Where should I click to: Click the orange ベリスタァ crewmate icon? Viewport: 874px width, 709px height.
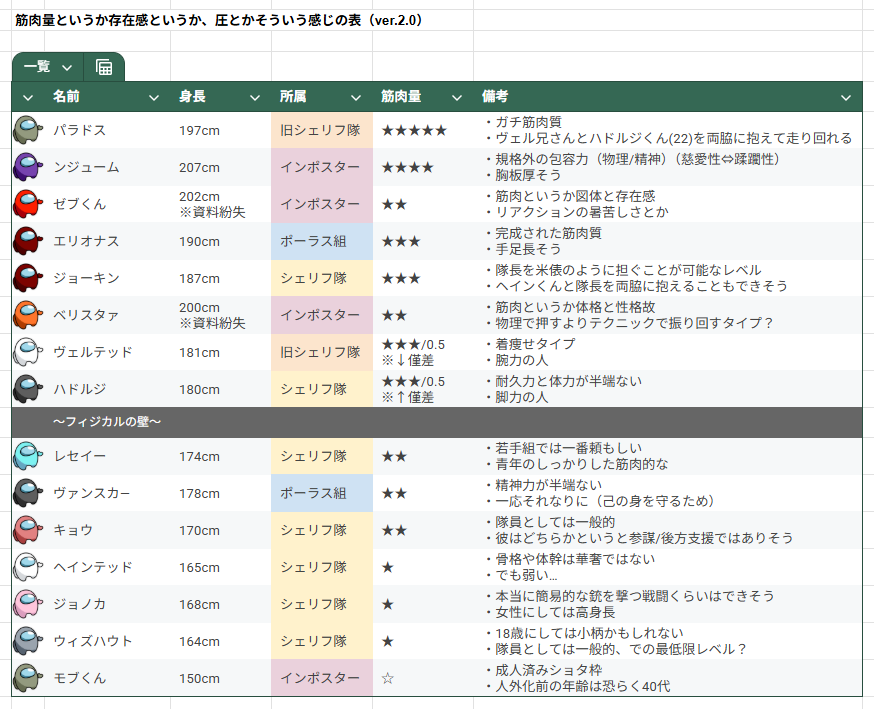(x=28, y=315)
